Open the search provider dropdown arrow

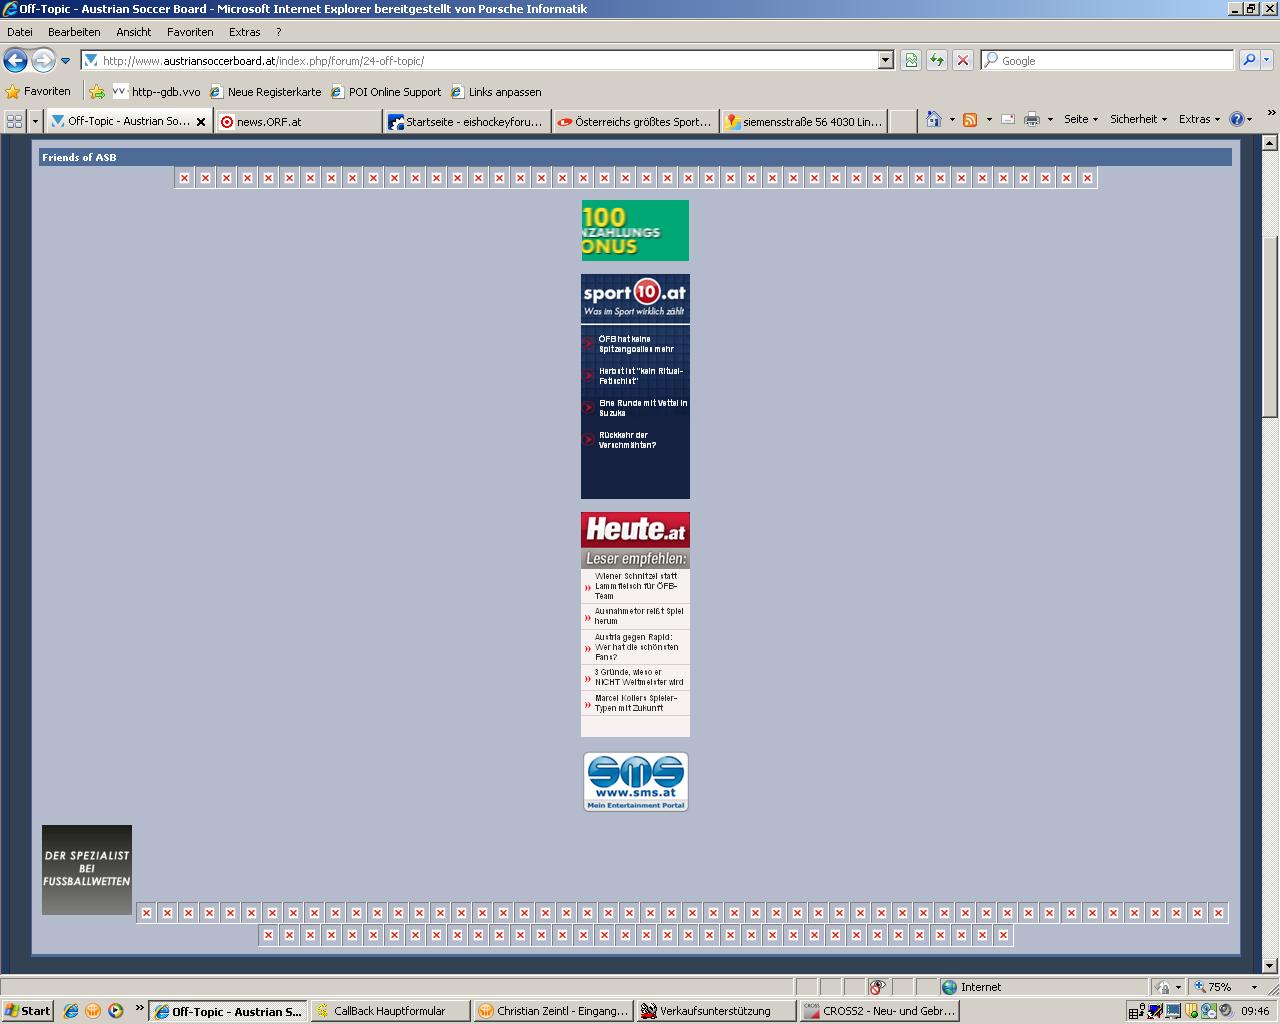(1266, 61)
